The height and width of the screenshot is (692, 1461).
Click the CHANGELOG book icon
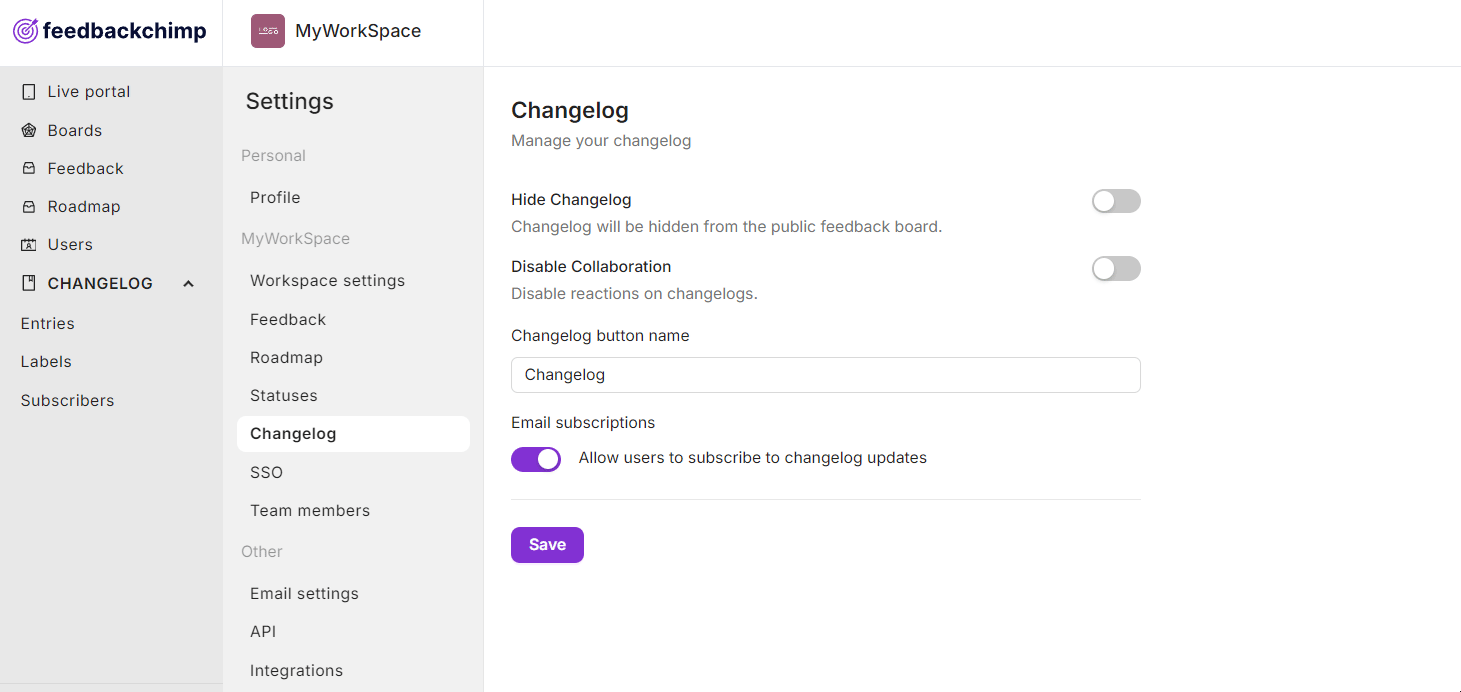pyautogui.click(x=29, y=283)
